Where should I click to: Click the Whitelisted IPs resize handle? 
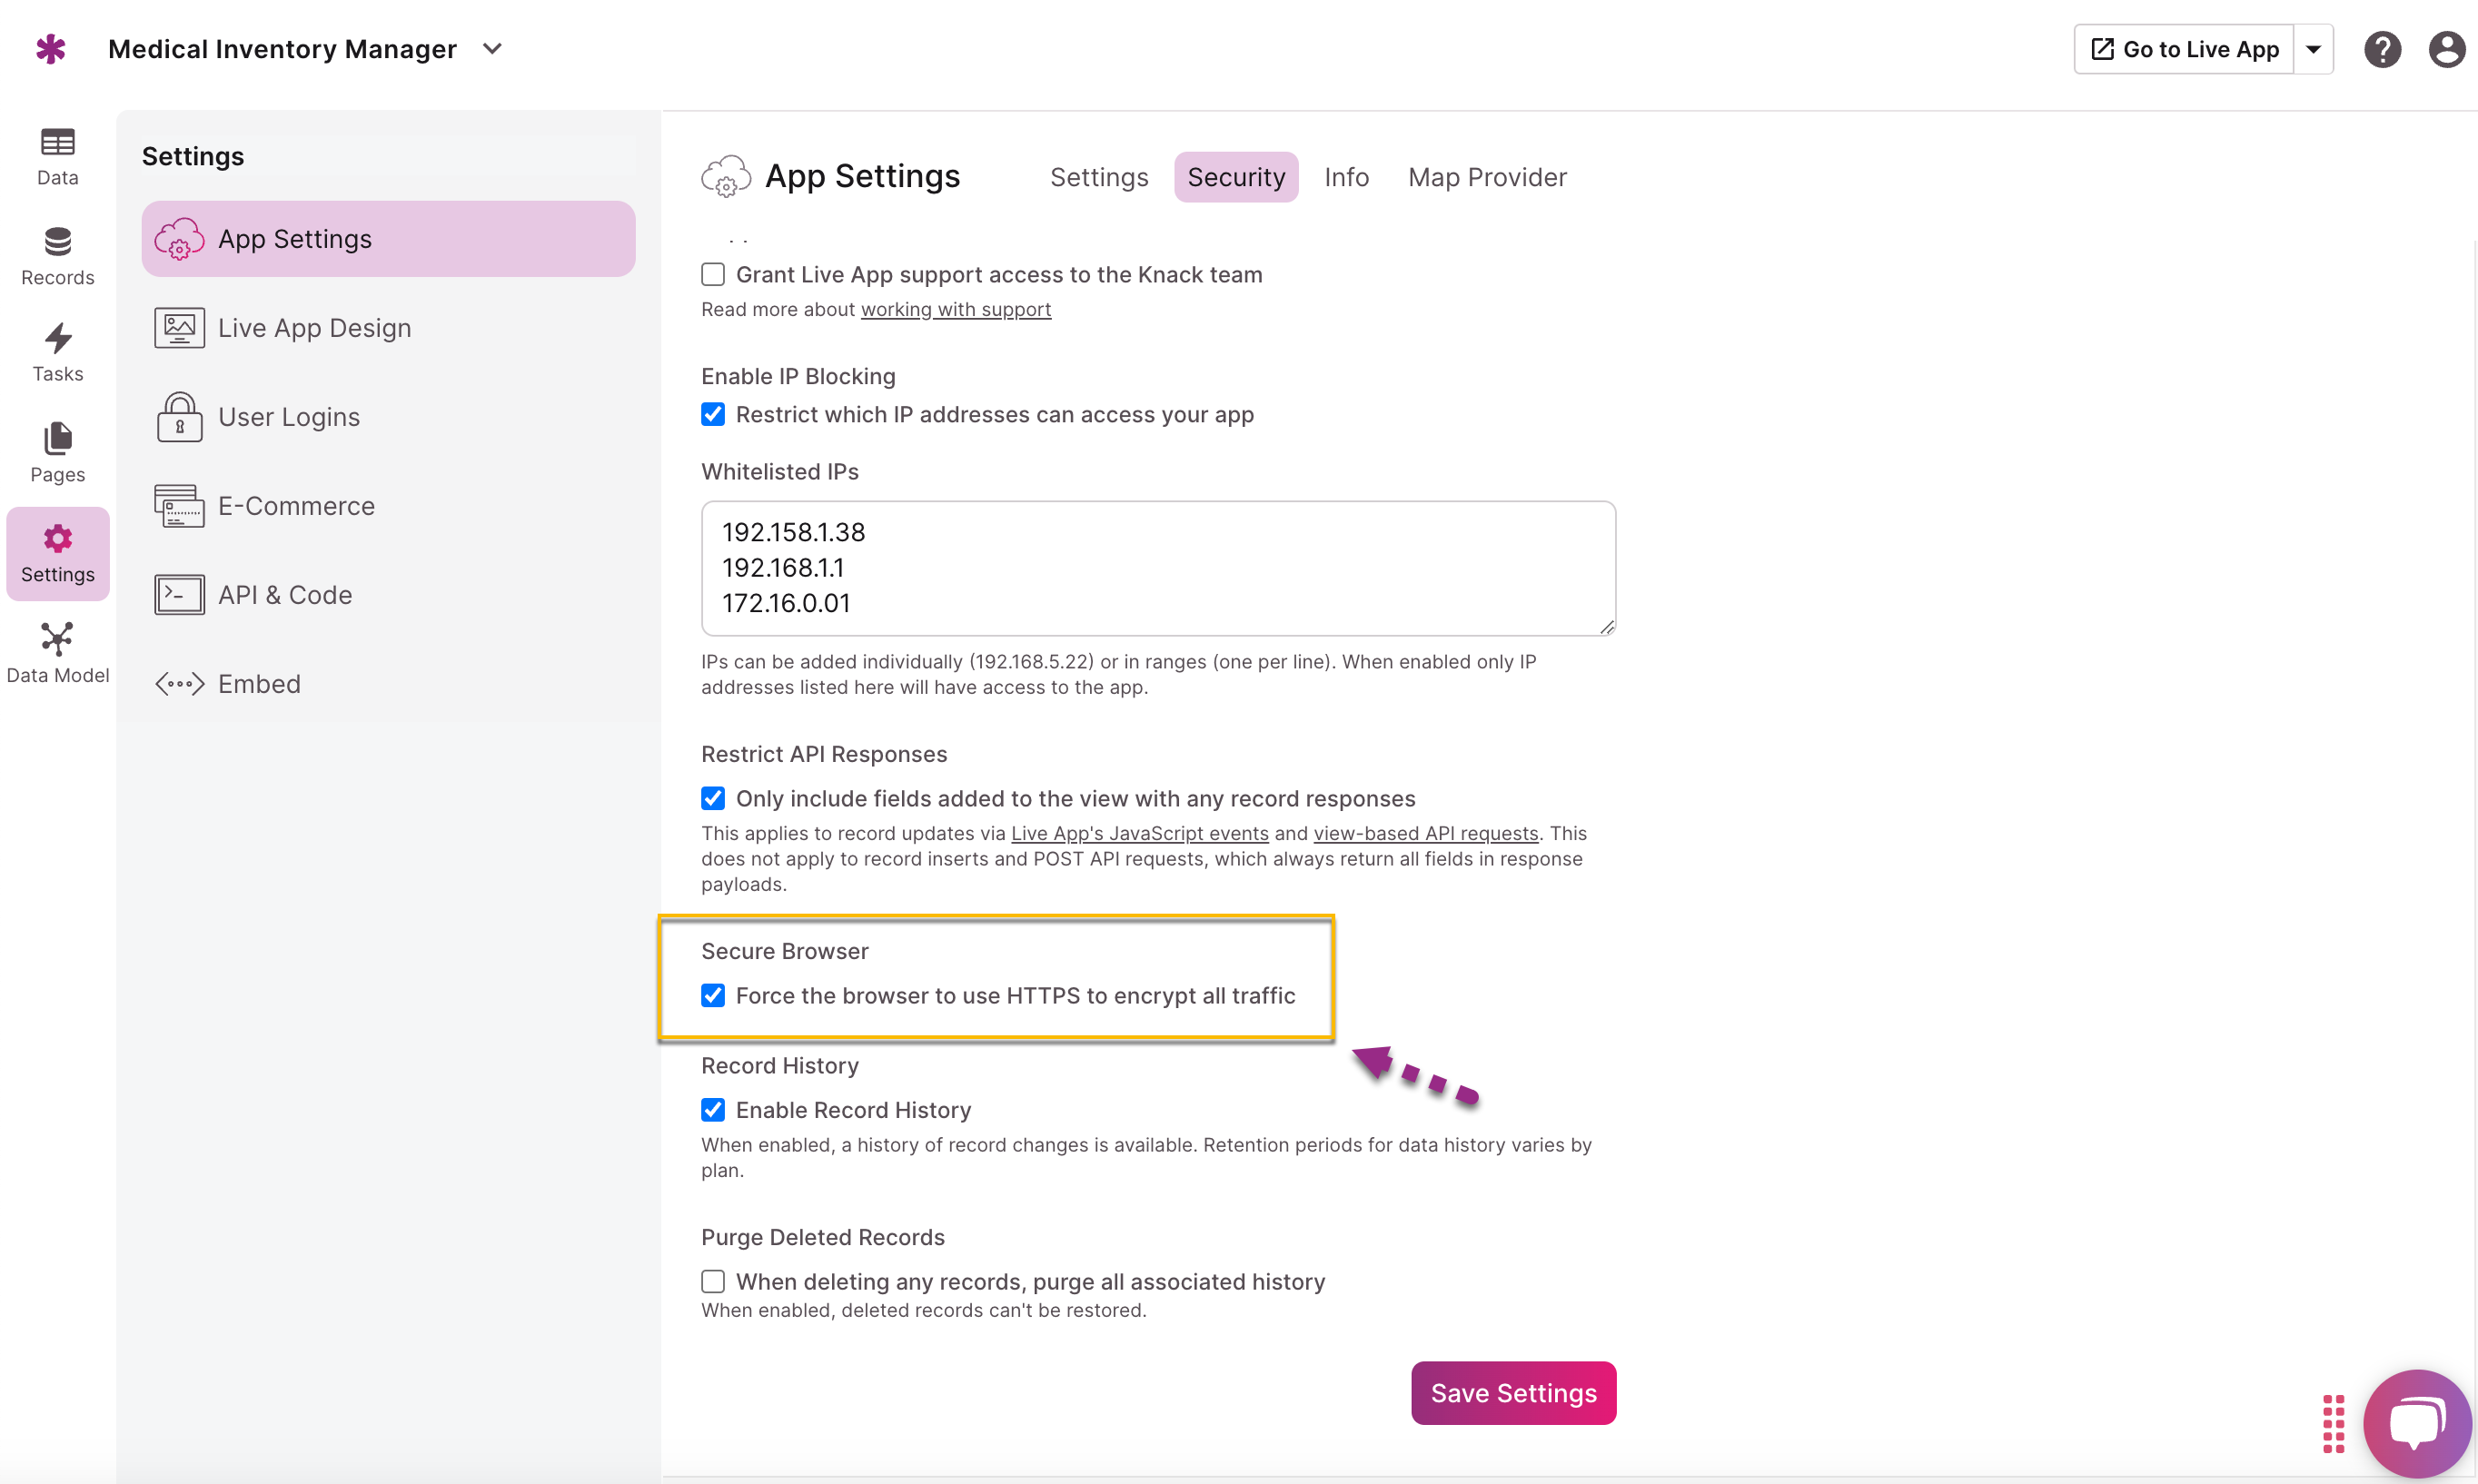click(x=1606, y=626)
